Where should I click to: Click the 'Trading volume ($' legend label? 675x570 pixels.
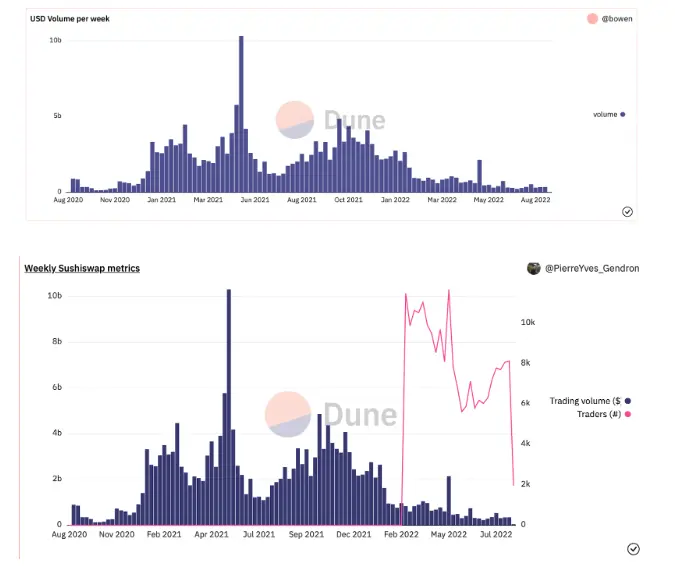[585, 401]
